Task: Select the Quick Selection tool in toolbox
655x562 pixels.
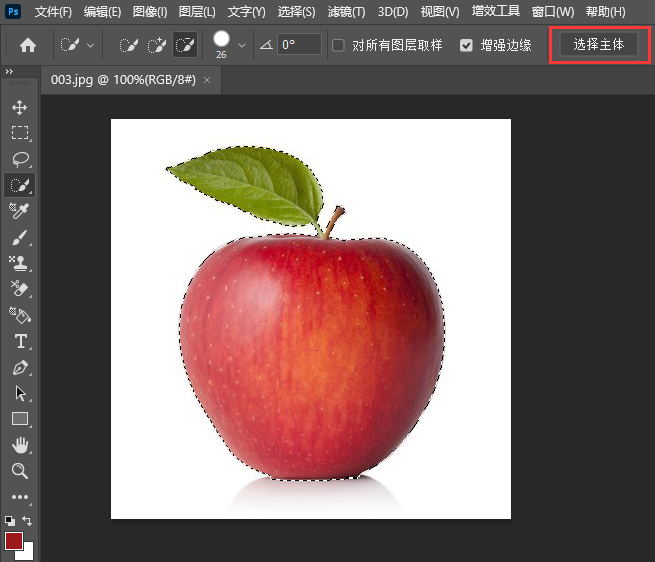Action: [x=20, y=185]
